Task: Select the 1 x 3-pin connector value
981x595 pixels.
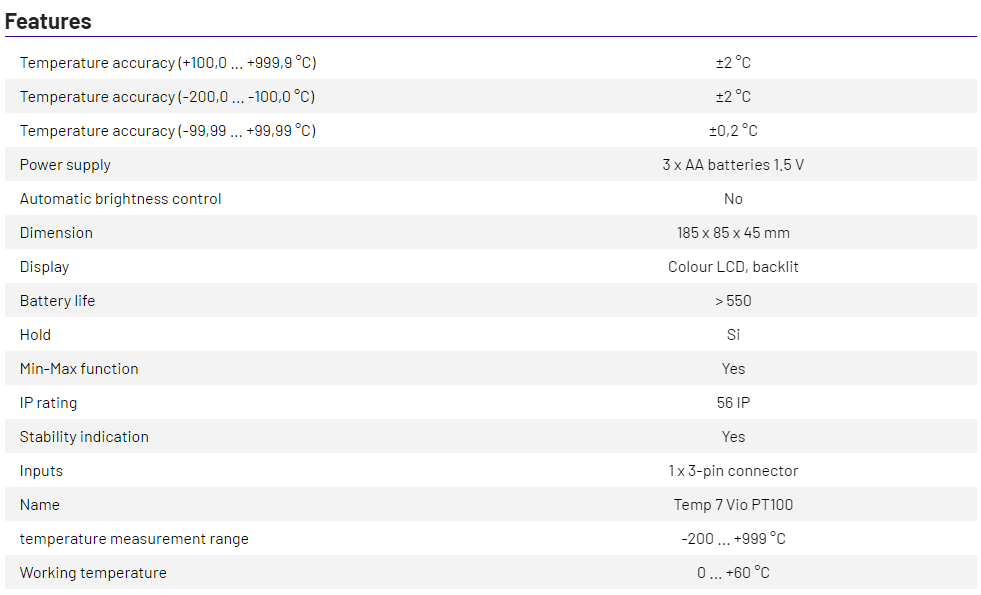Action: point(732,471)
